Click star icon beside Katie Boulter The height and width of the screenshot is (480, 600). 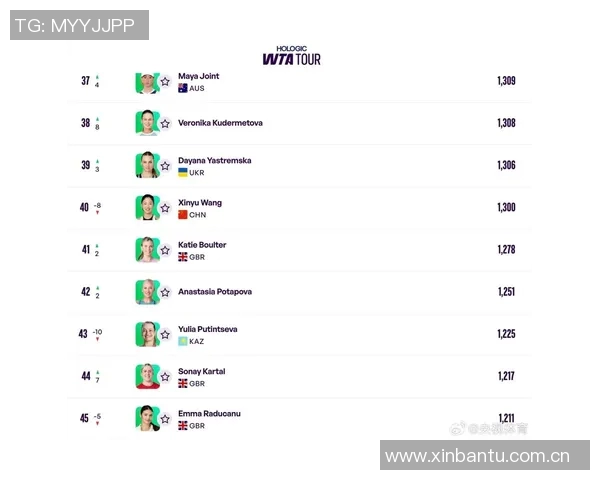click(x=165, y=250)
